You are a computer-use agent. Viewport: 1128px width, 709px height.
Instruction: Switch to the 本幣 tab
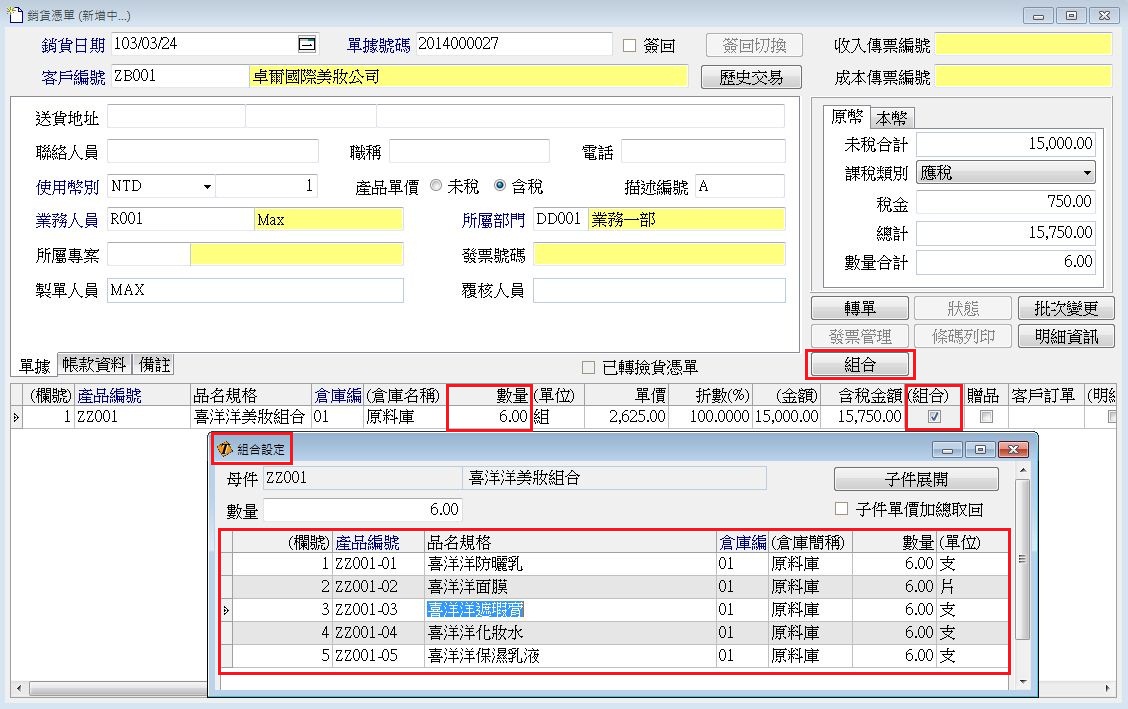(892, 117)
